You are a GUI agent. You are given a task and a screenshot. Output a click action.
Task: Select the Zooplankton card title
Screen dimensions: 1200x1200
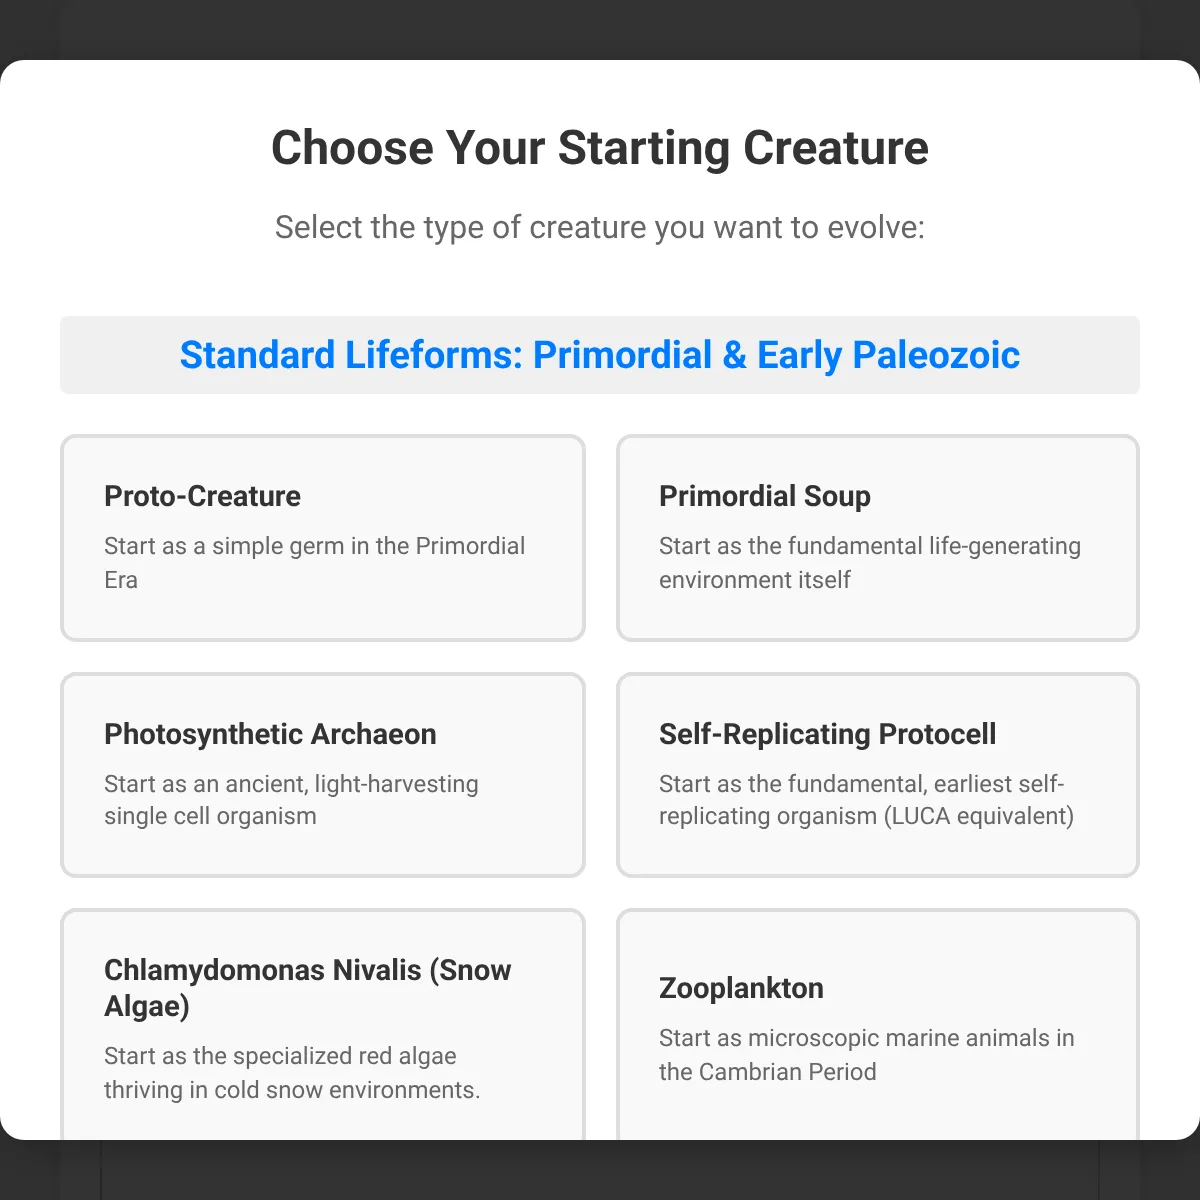pyautogui.click(x=741, y=988)
